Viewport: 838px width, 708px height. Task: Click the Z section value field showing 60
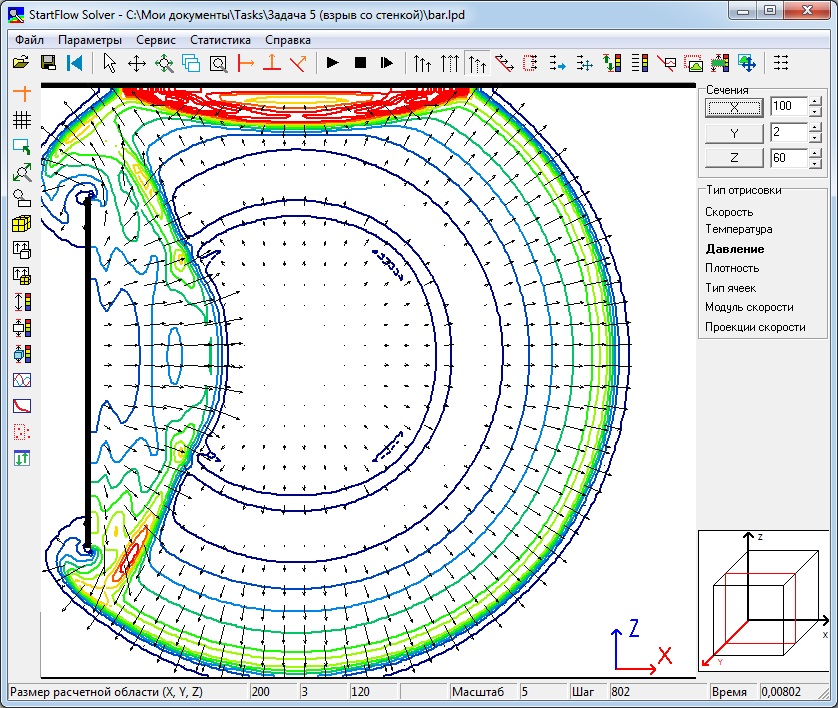[x=789, y=158]
